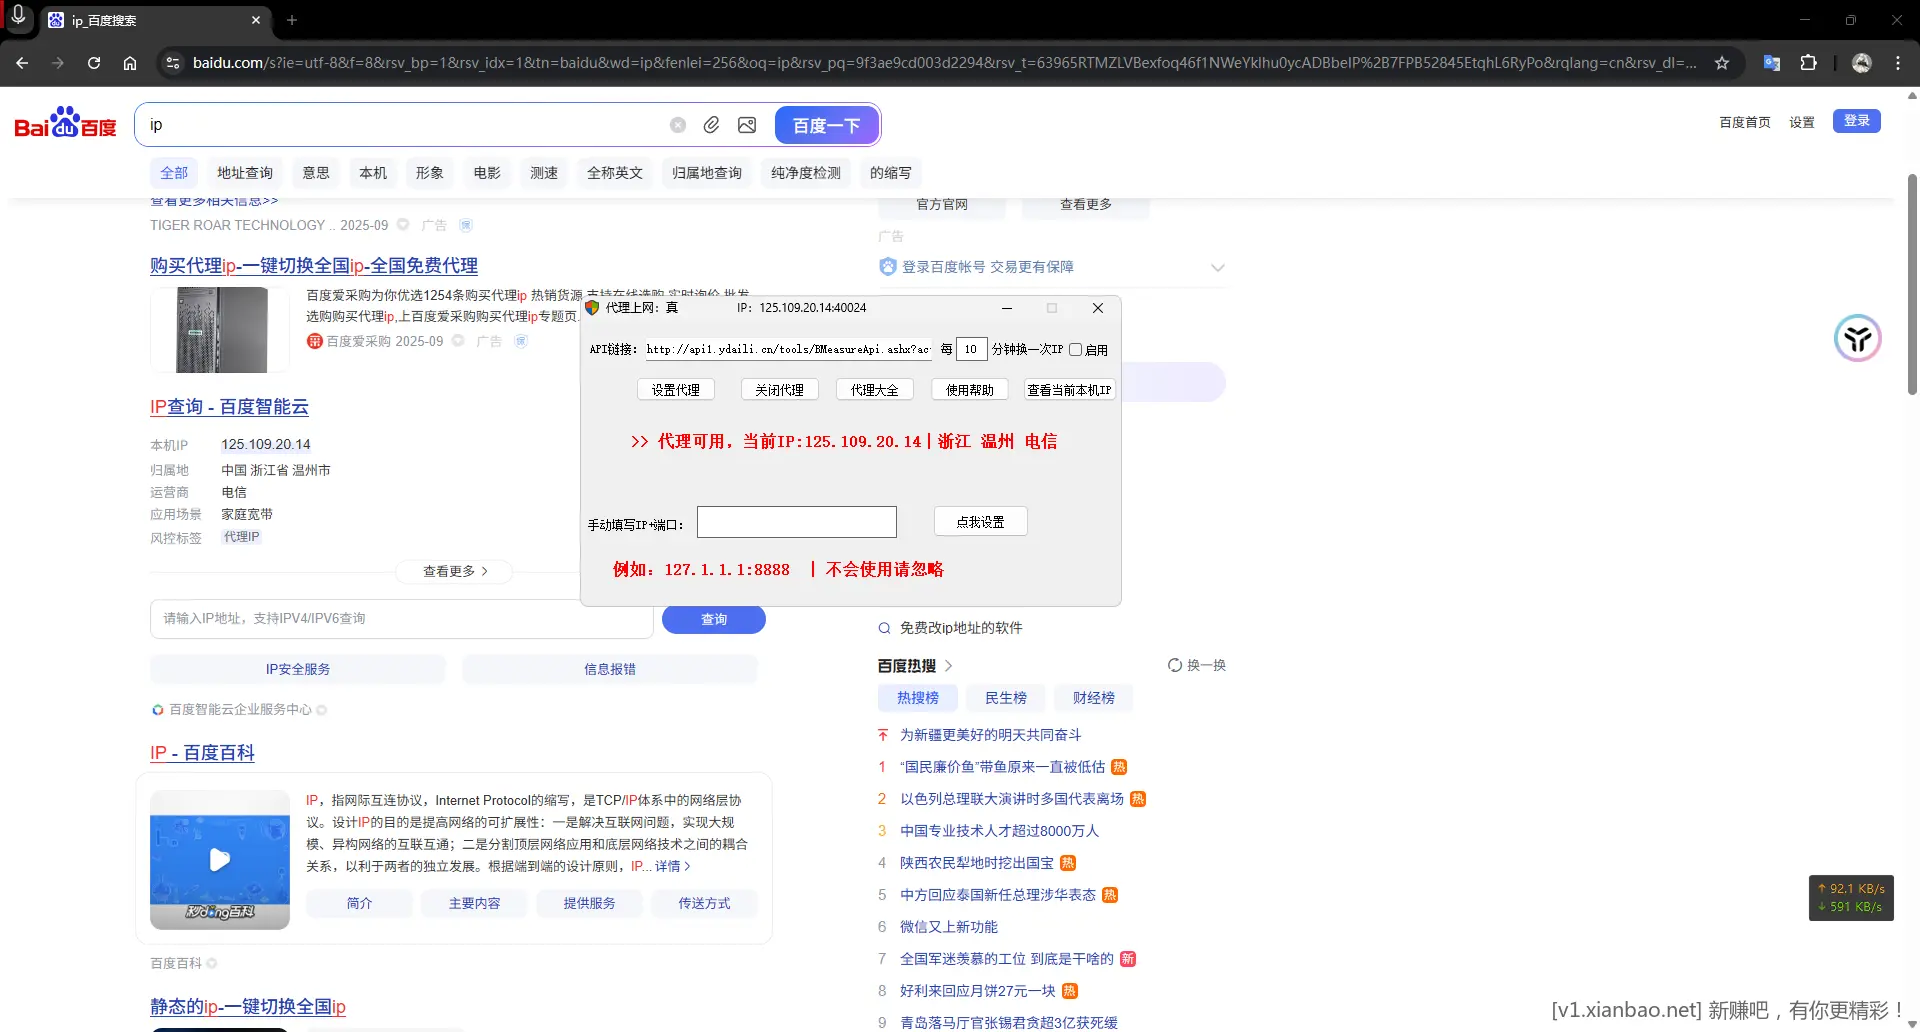Click the 手动填写IP+端口 input field

pos(797,522)
